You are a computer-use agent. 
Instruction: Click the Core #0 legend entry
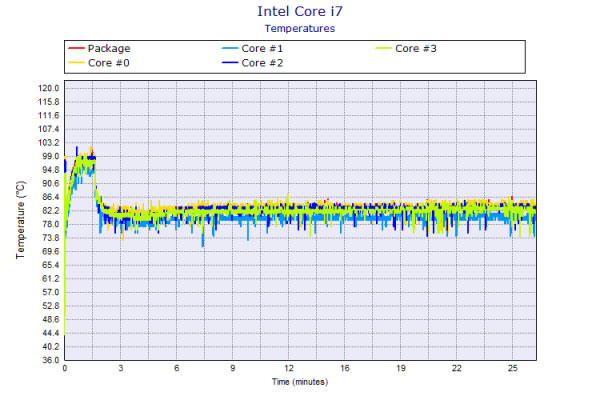(x=99, y=63)
